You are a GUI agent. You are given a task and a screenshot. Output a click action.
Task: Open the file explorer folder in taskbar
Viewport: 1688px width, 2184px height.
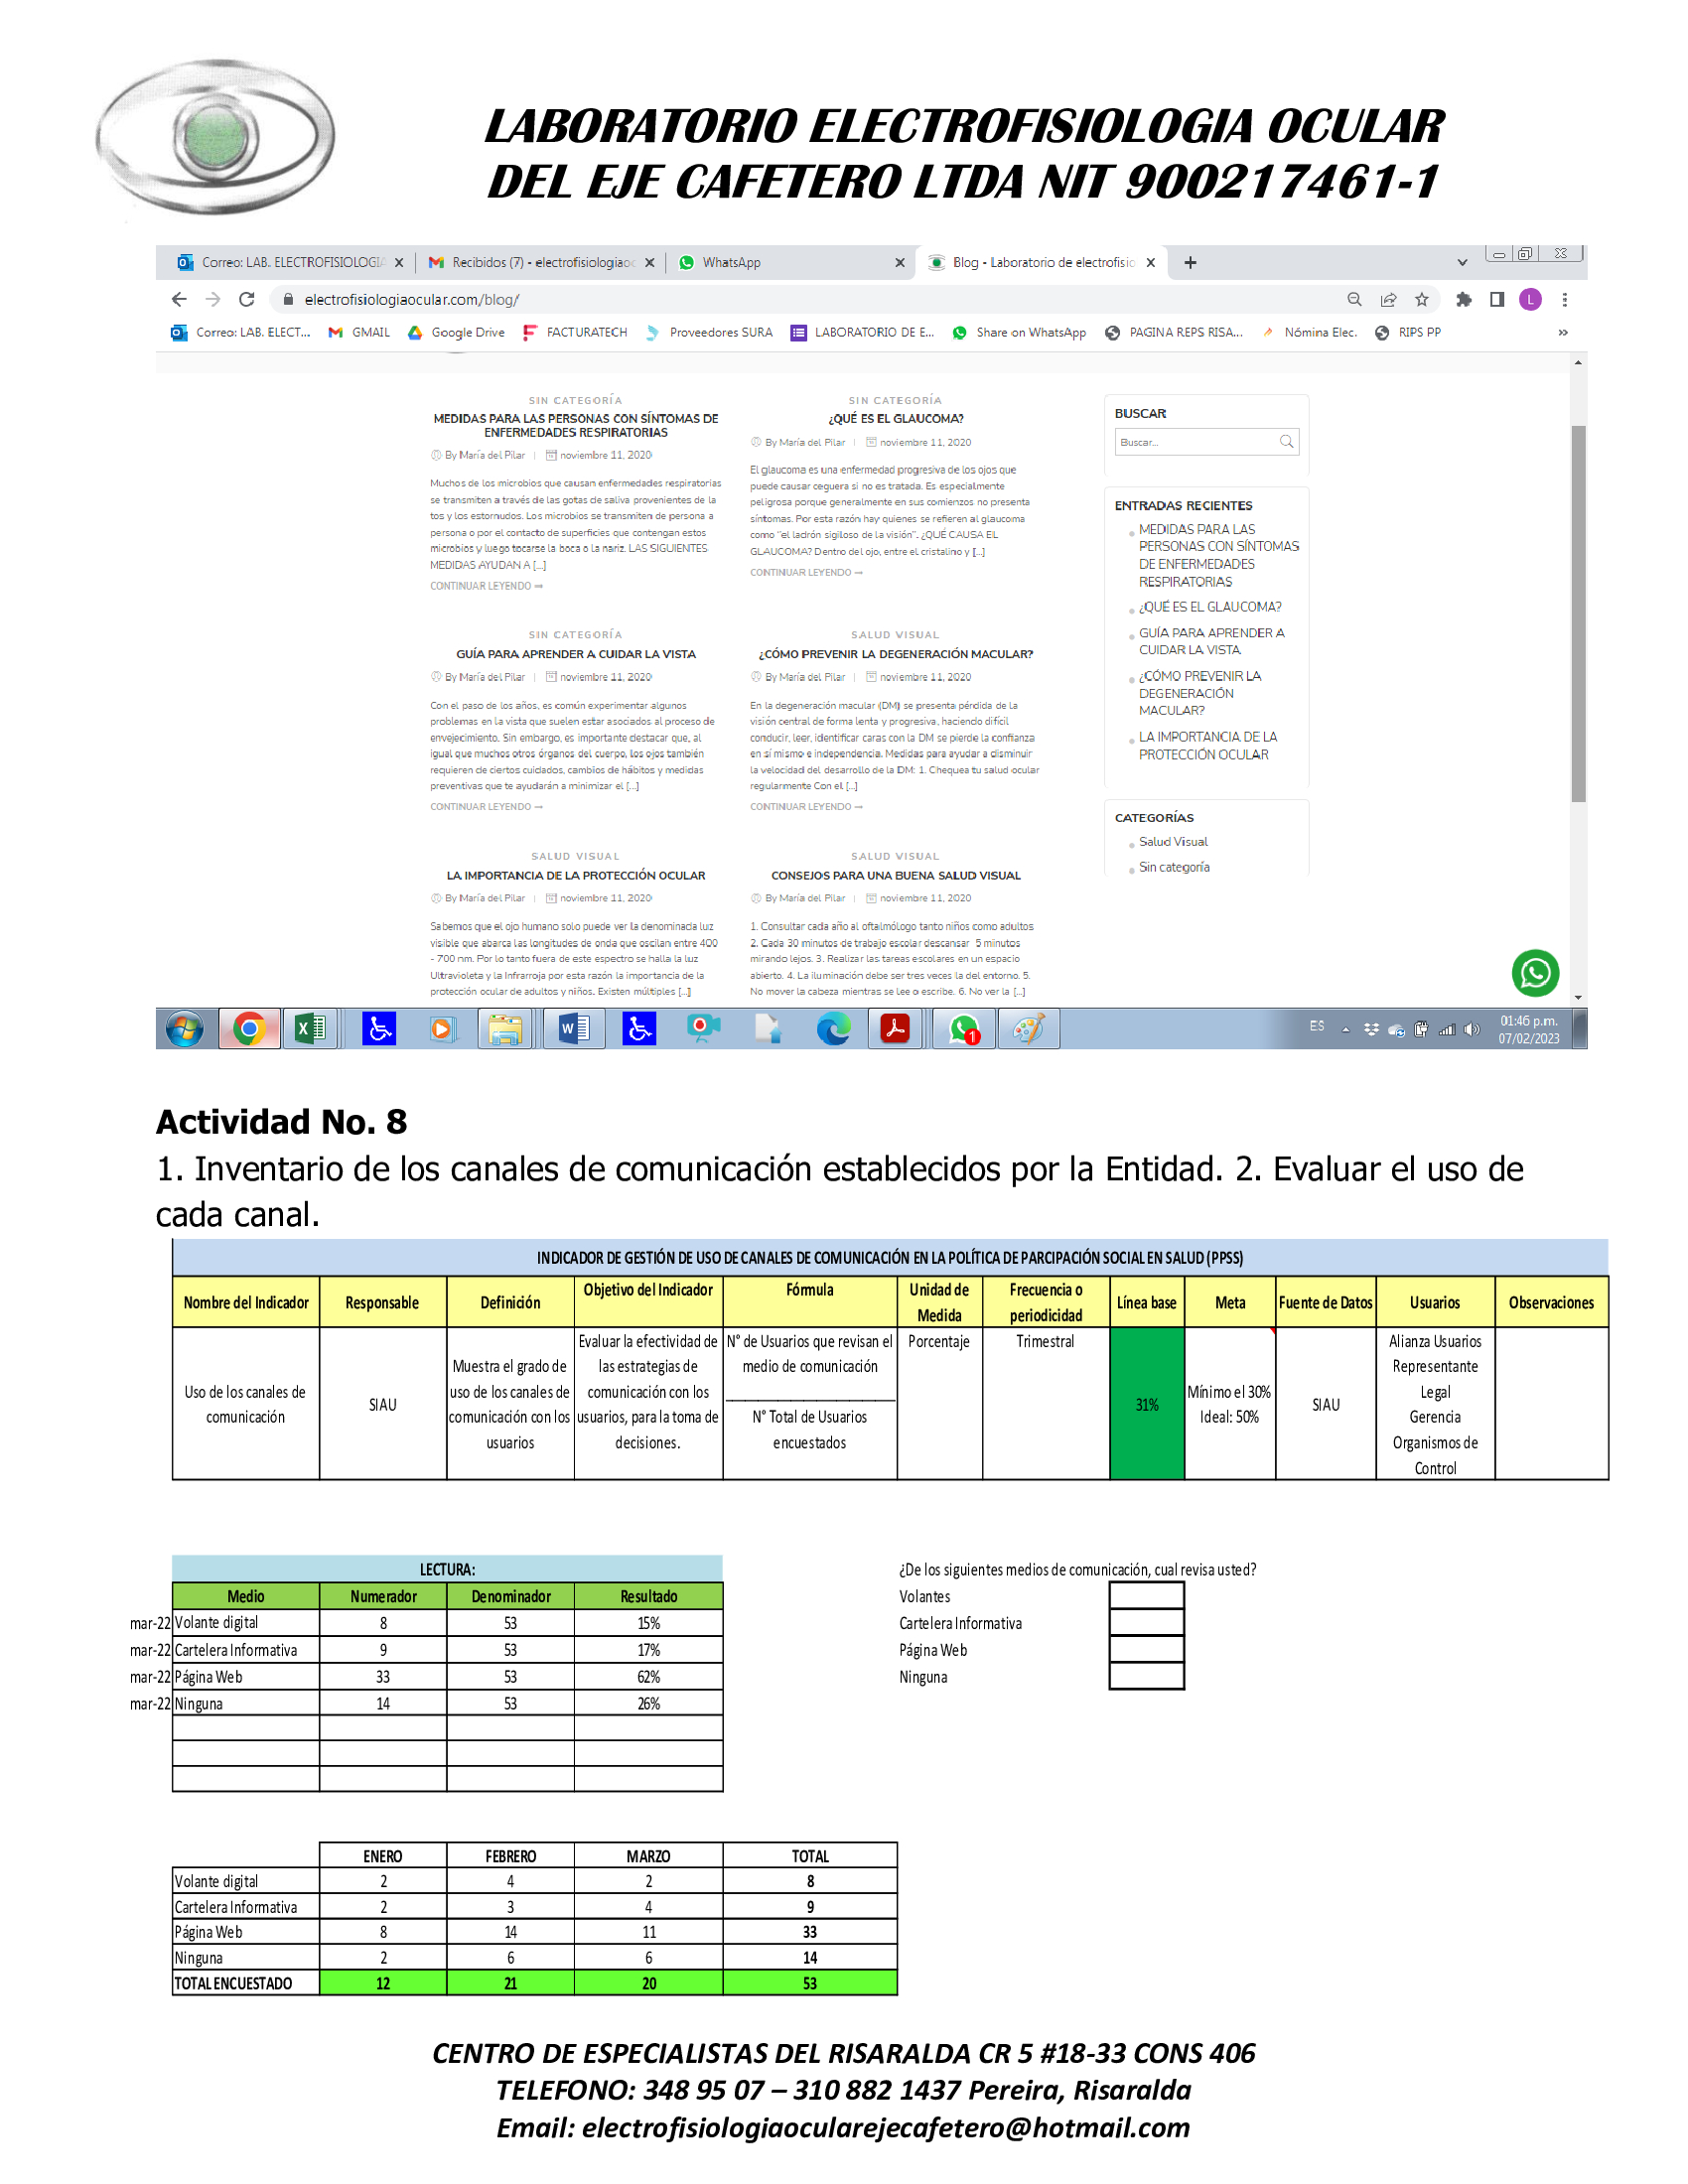(506, 1028)
